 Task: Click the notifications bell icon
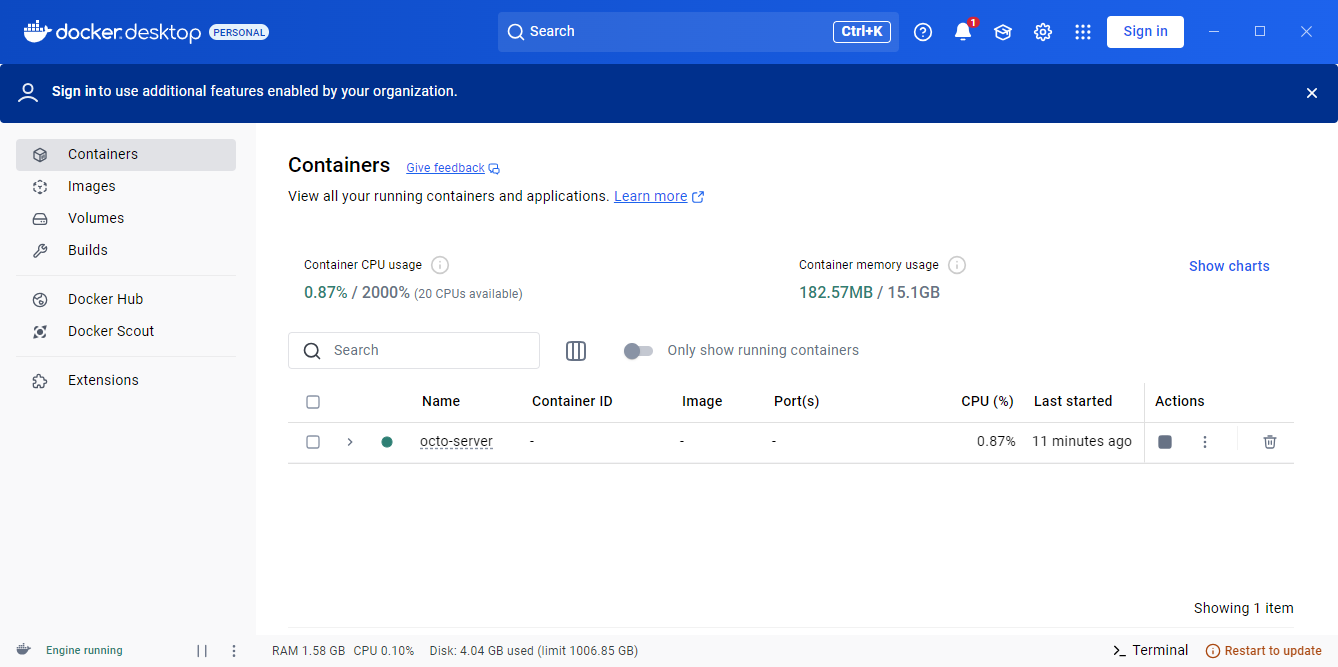(963, 32)
